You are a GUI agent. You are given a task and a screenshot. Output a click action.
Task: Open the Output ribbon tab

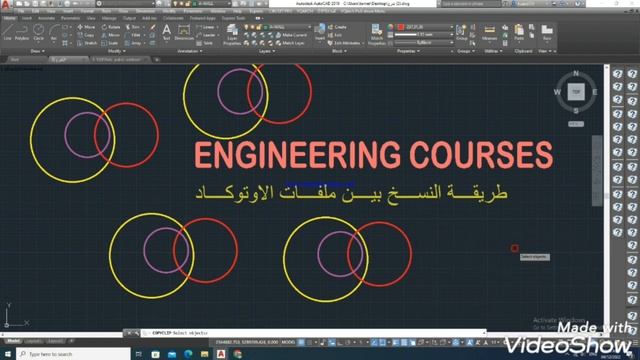(x=129, y=18)
